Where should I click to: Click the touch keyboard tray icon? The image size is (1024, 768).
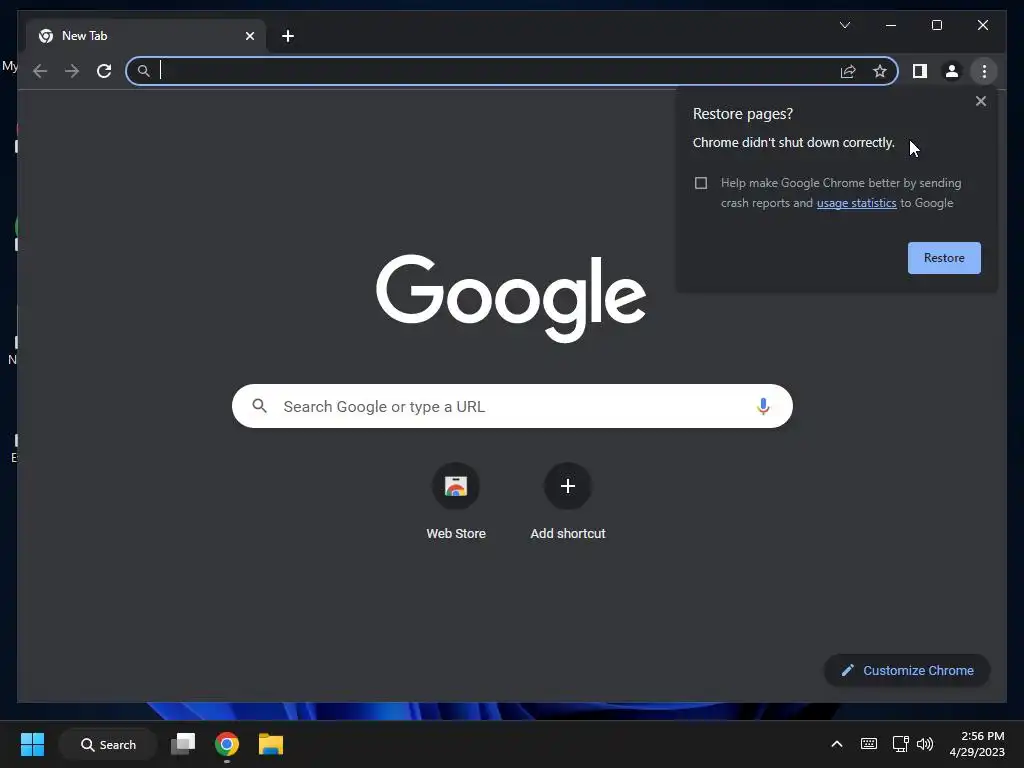(869, 744)
